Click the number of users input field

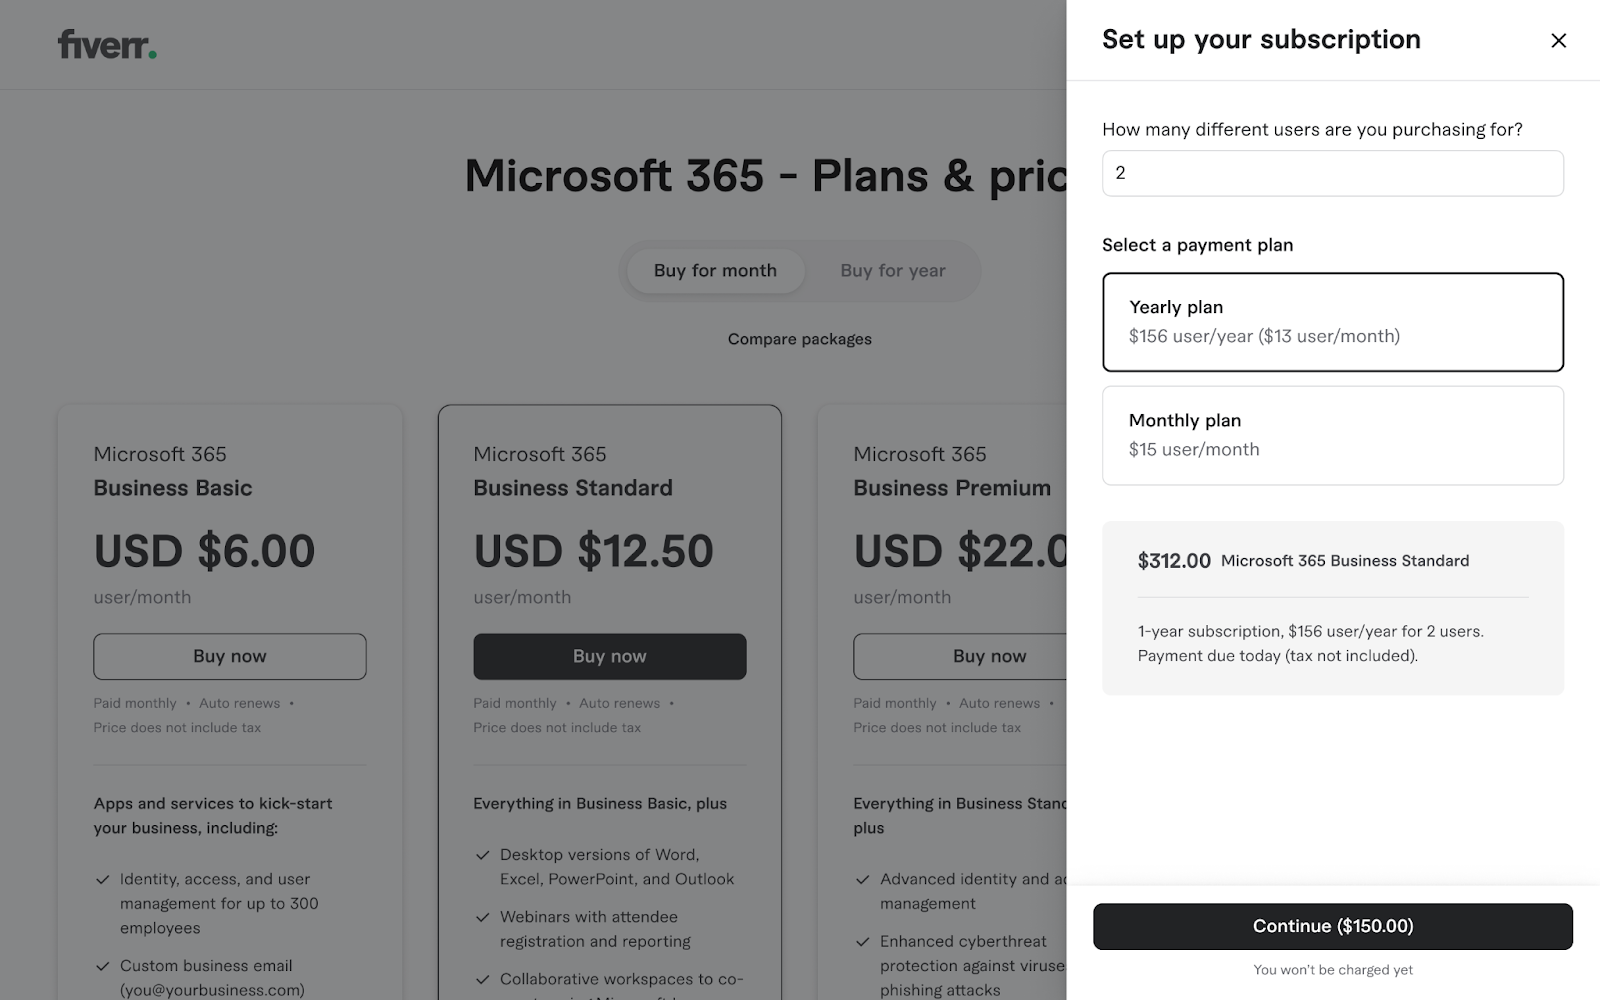(1332, 173)
